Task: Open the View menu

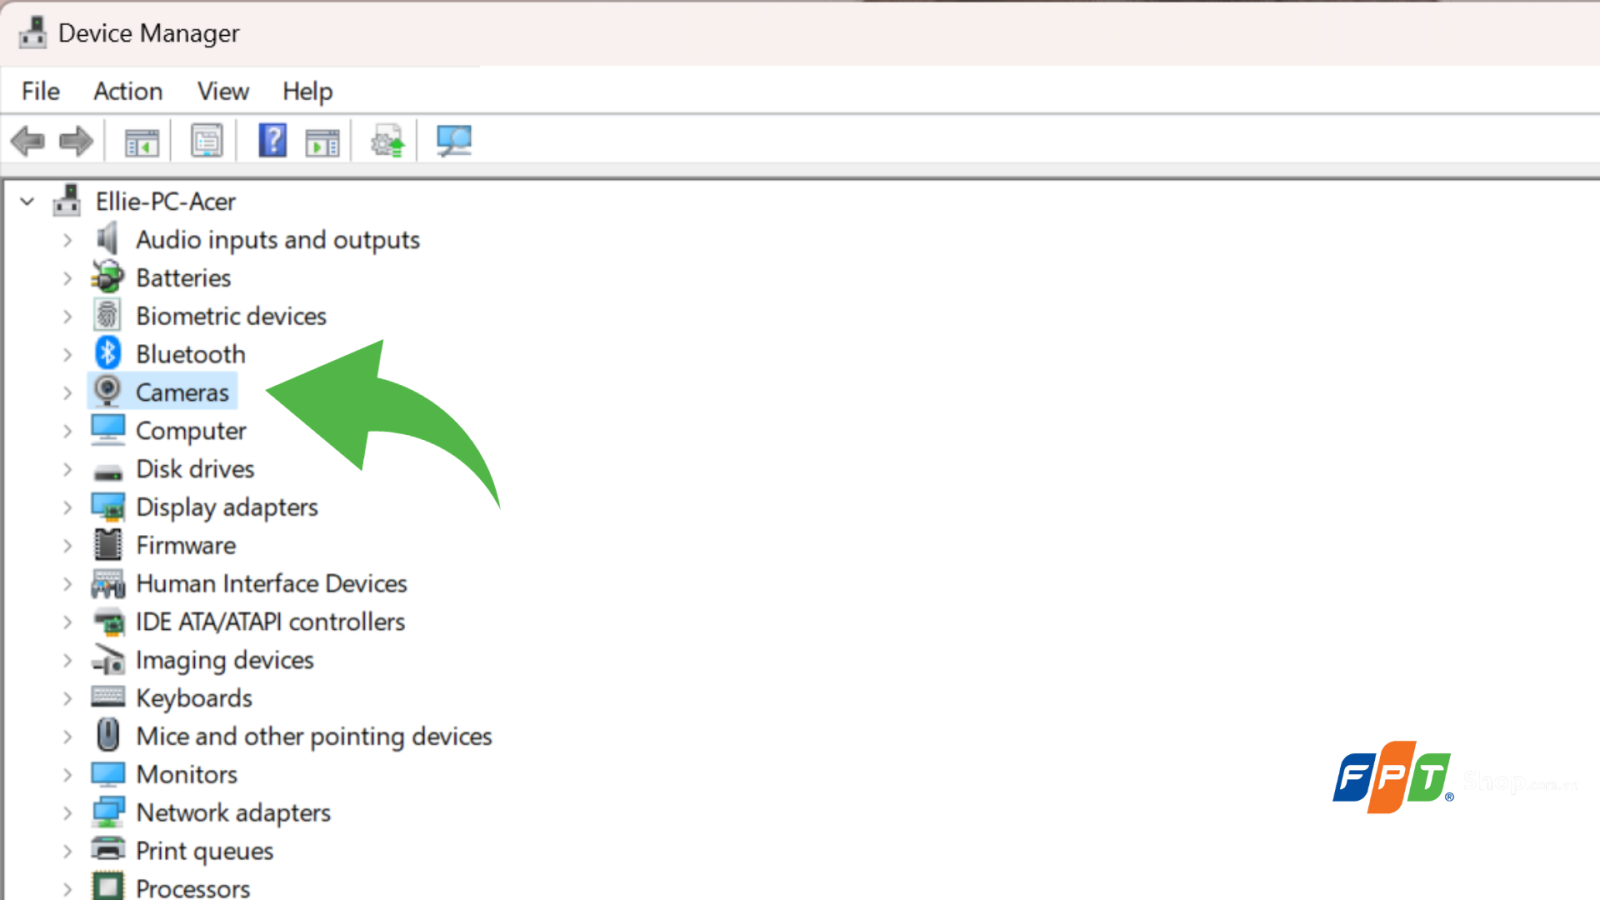Action: (223, 91)
